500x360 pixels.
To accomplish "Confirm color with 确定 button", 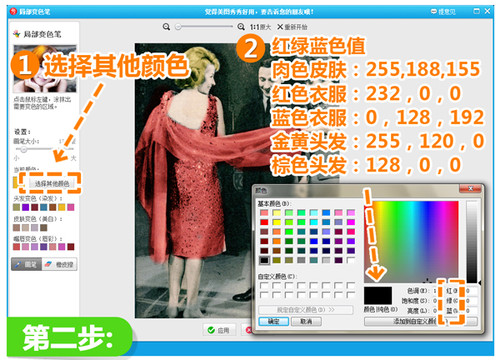I will (274, 321).
